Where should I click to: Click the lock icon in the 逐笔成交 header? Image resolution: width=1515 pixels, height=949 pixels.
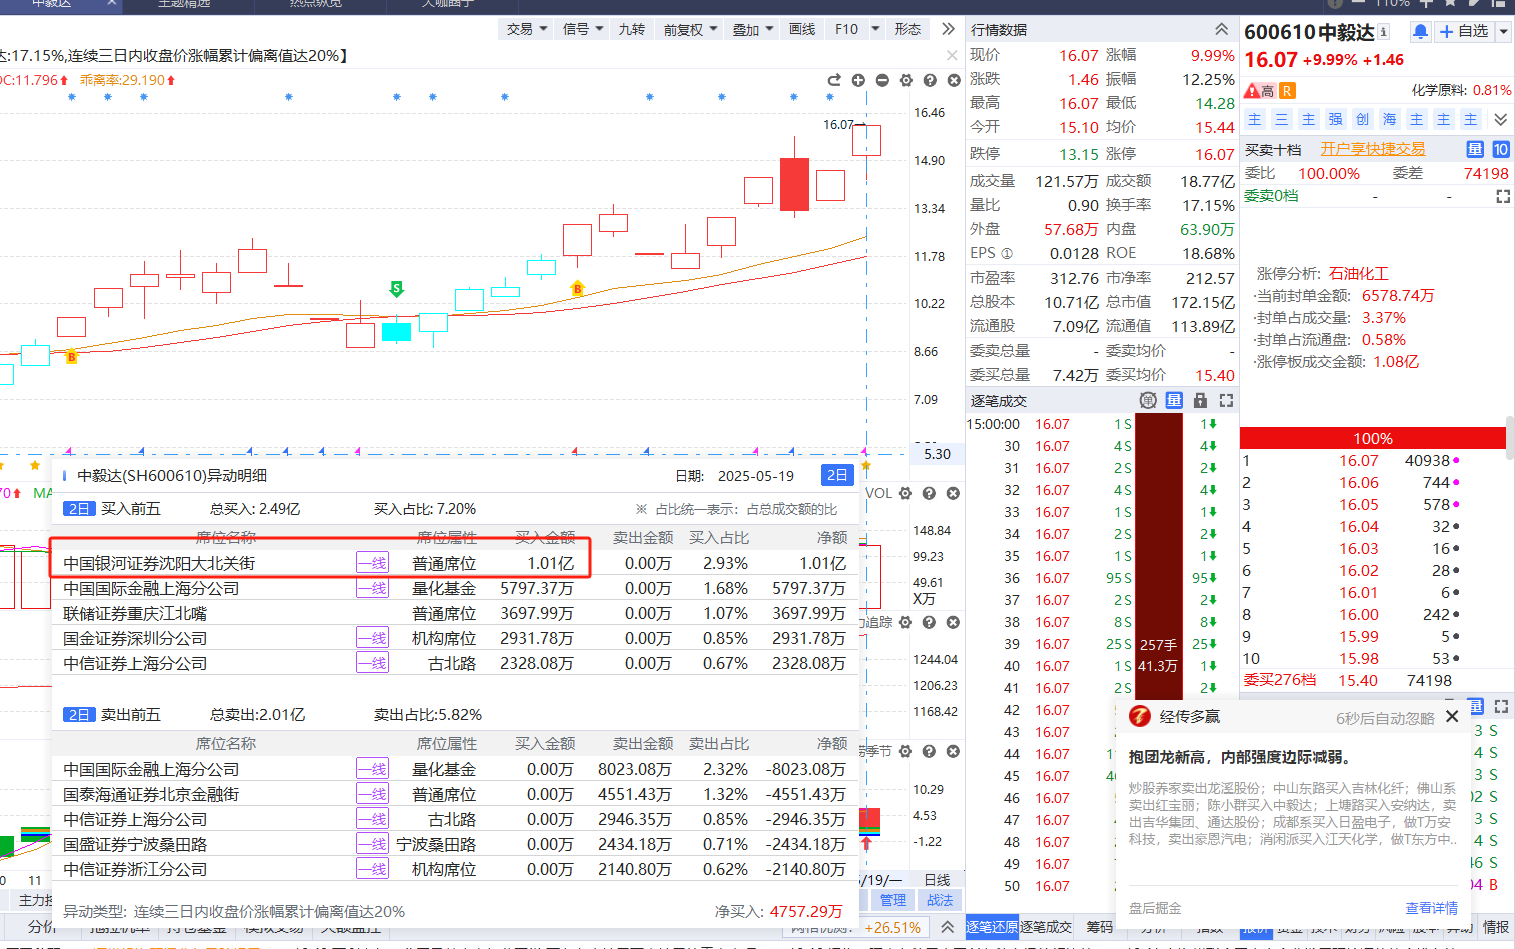(1200, 400)
